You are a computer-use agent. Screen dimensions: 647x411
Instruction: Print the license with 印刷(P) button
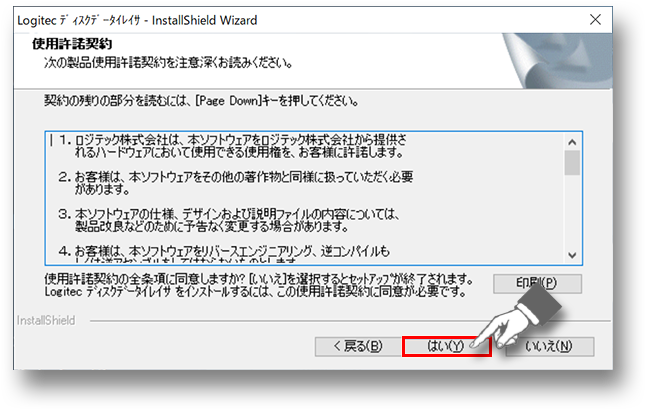tap(537, 283)
